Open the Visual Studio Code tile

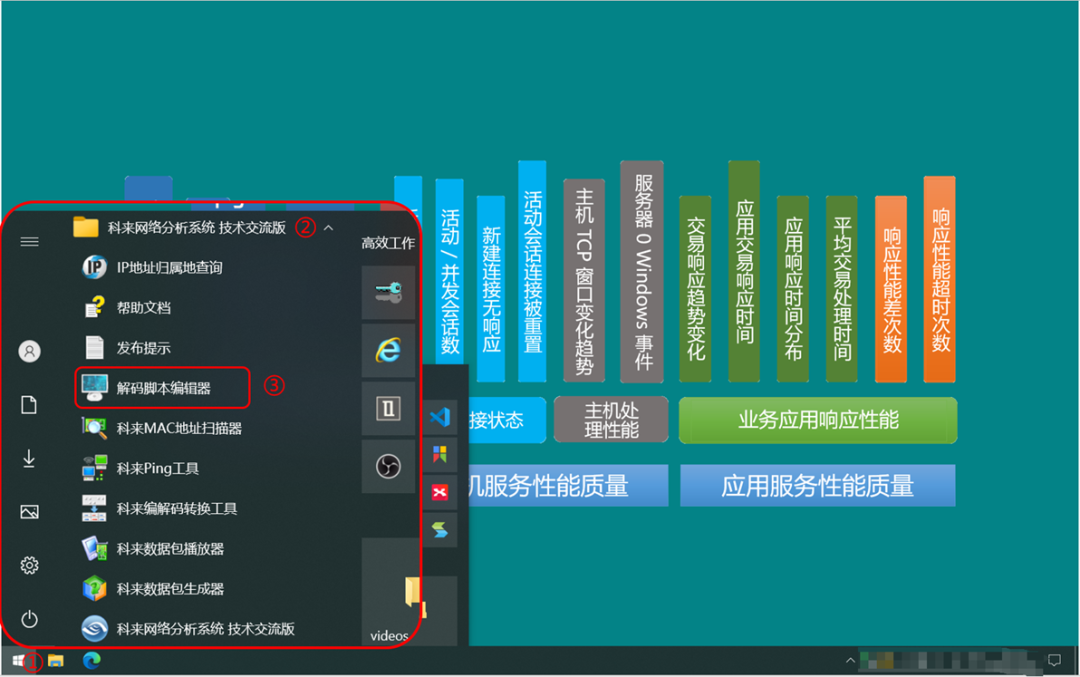[440, 418]
